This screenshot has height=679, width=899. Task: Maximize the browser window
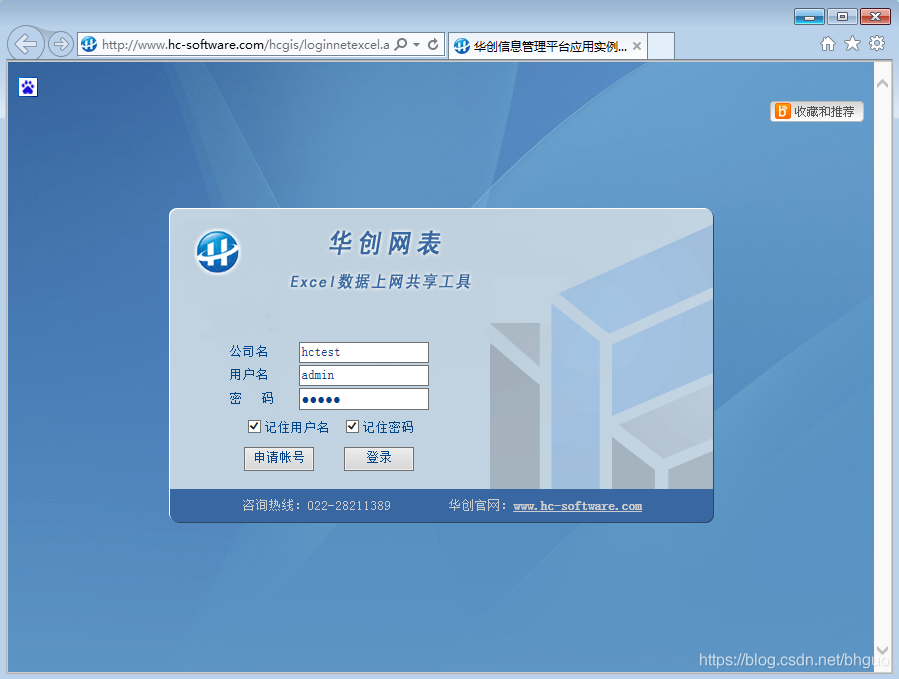click(x=842, y=17)
